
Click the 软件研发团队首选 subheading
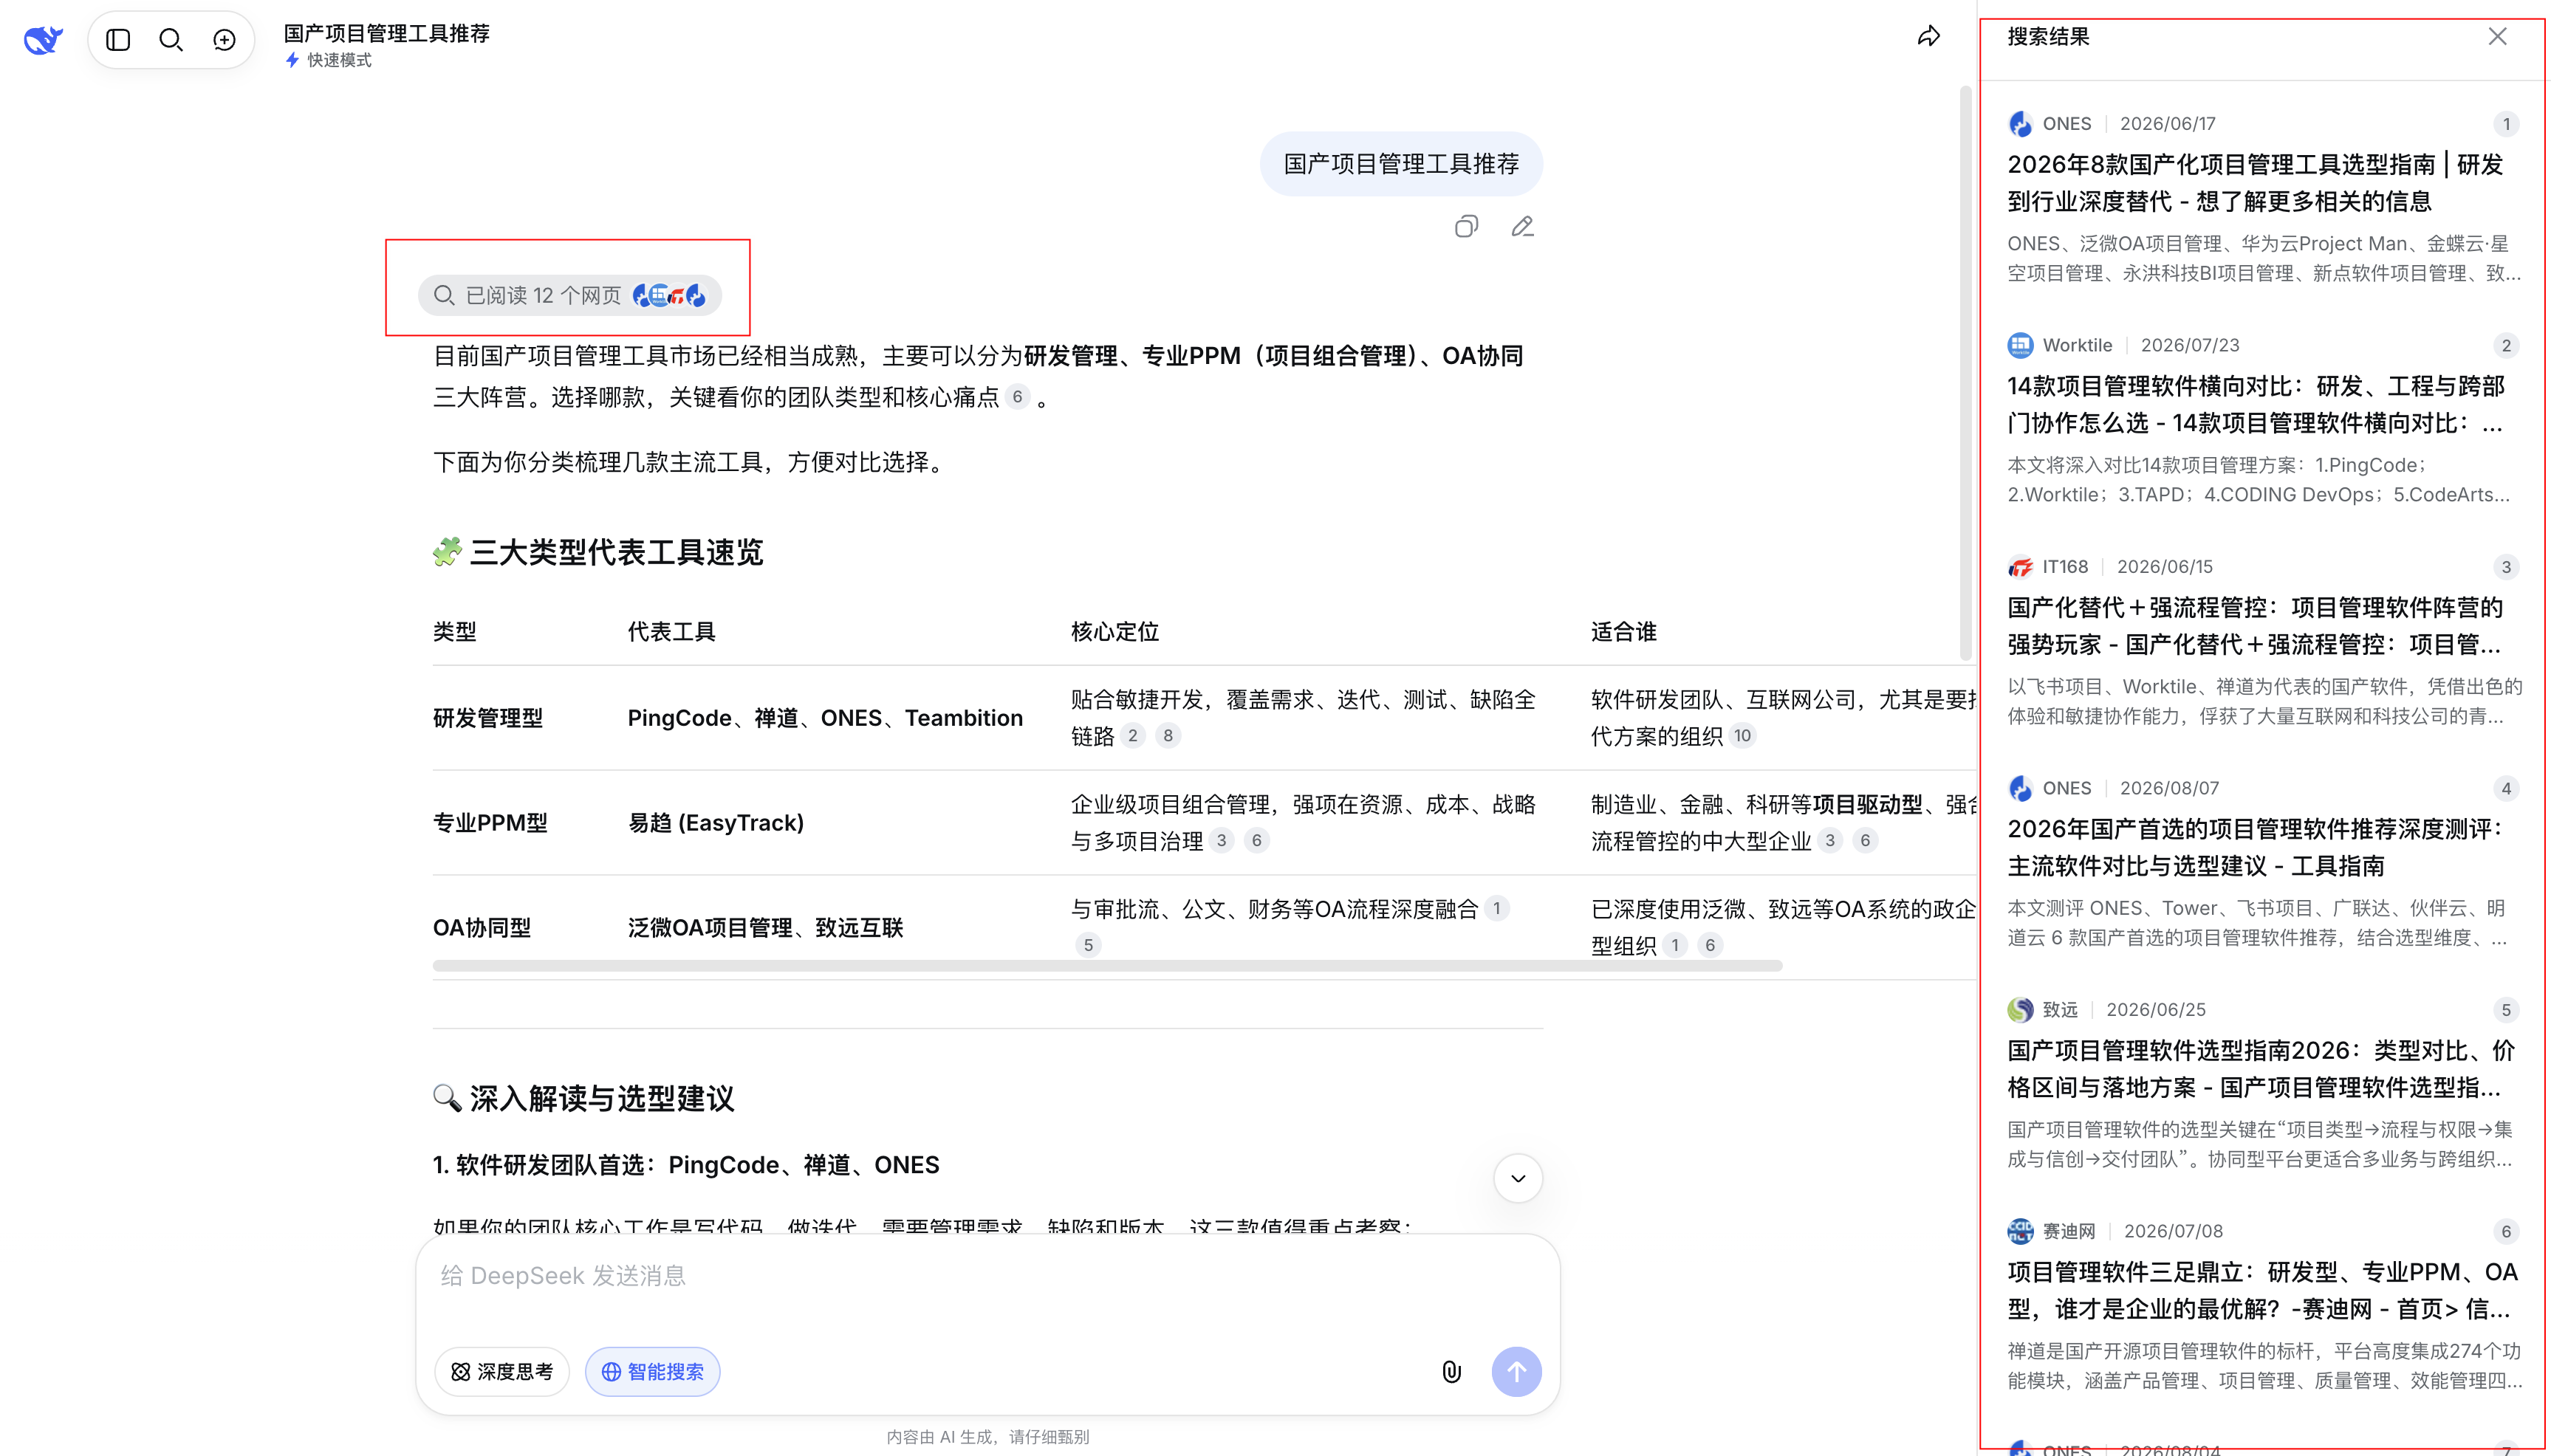coord(686,1165)
